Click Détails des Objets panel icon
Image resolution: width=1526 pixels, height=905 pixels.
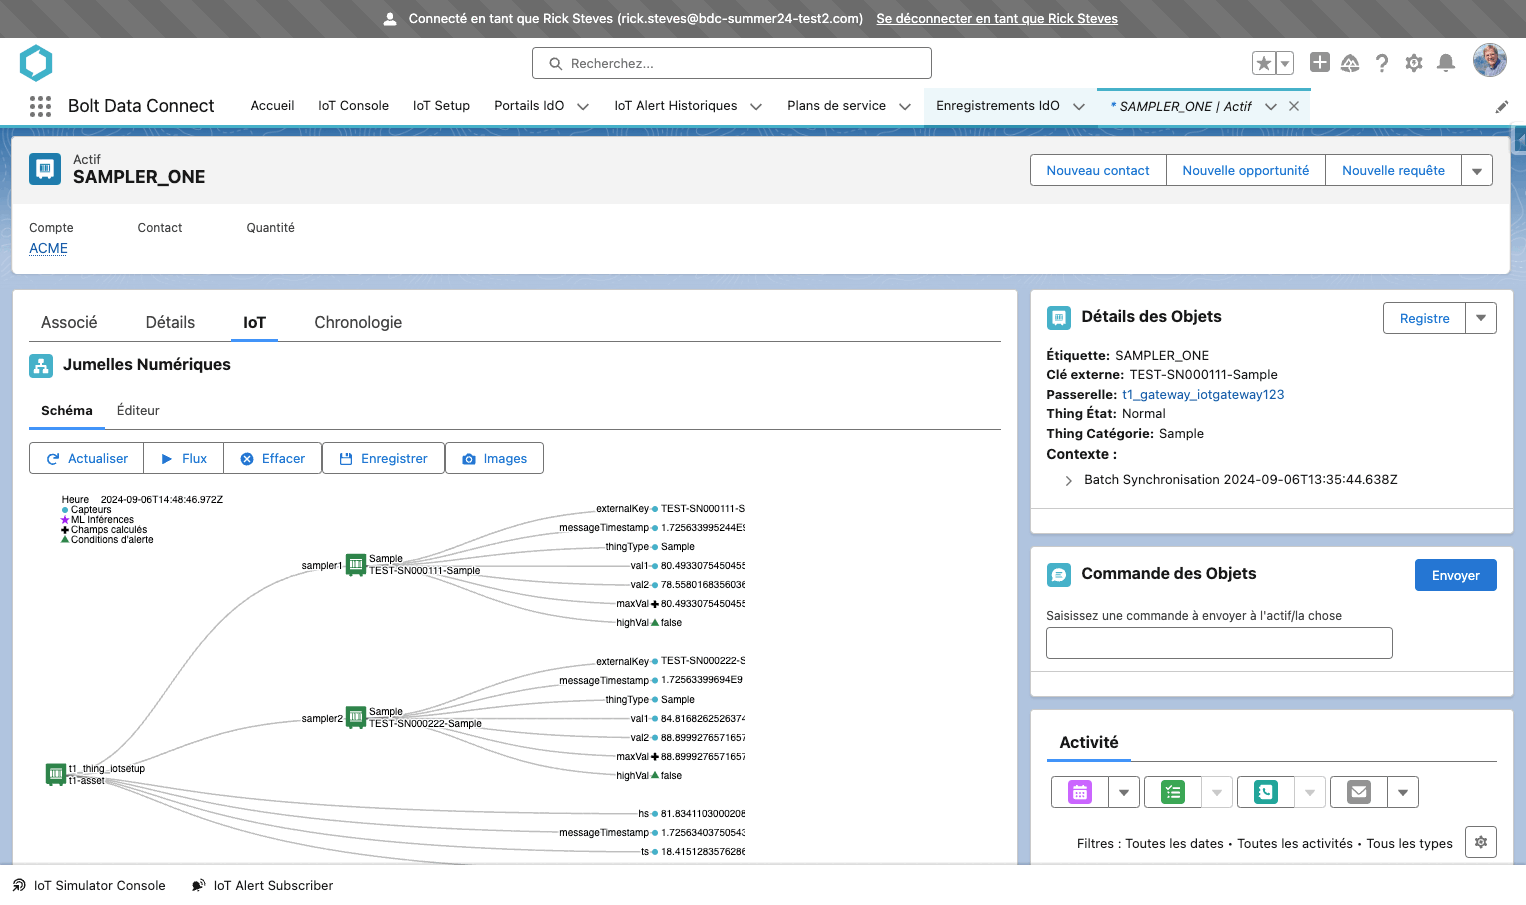(1058, 317)
